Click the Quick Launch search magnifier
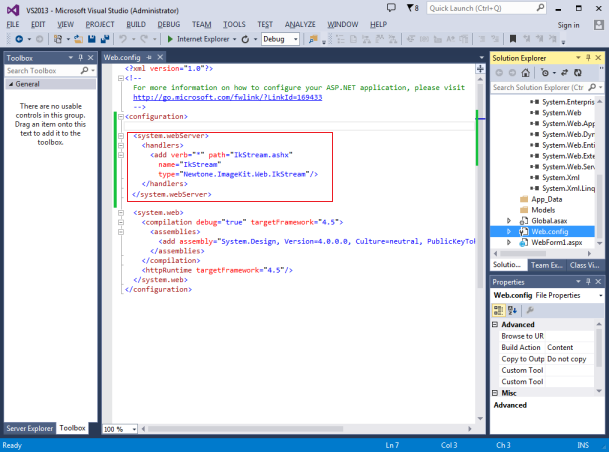This screenshot has width=609, height=452. click(x=540, y=7)
